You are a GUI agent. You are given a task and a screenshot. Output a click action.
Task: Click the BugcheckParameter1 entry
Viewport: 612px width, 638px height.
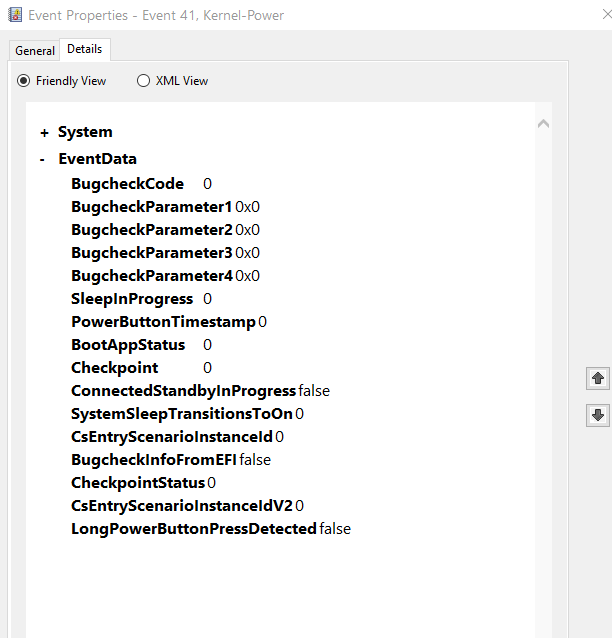click(x=151, y=207)
